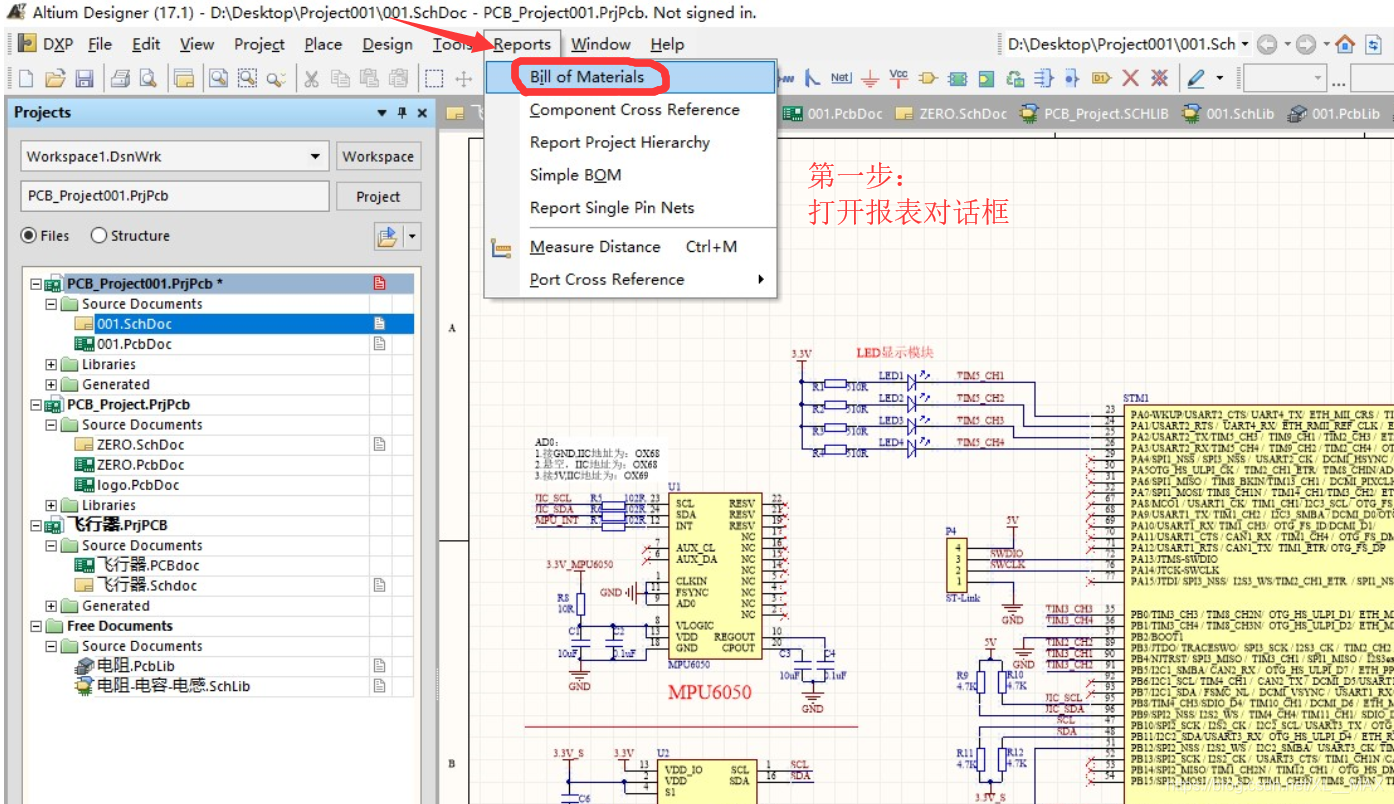
Task: Collapse the 飞行器.PrjPCB project node
Action: (35, 526)
